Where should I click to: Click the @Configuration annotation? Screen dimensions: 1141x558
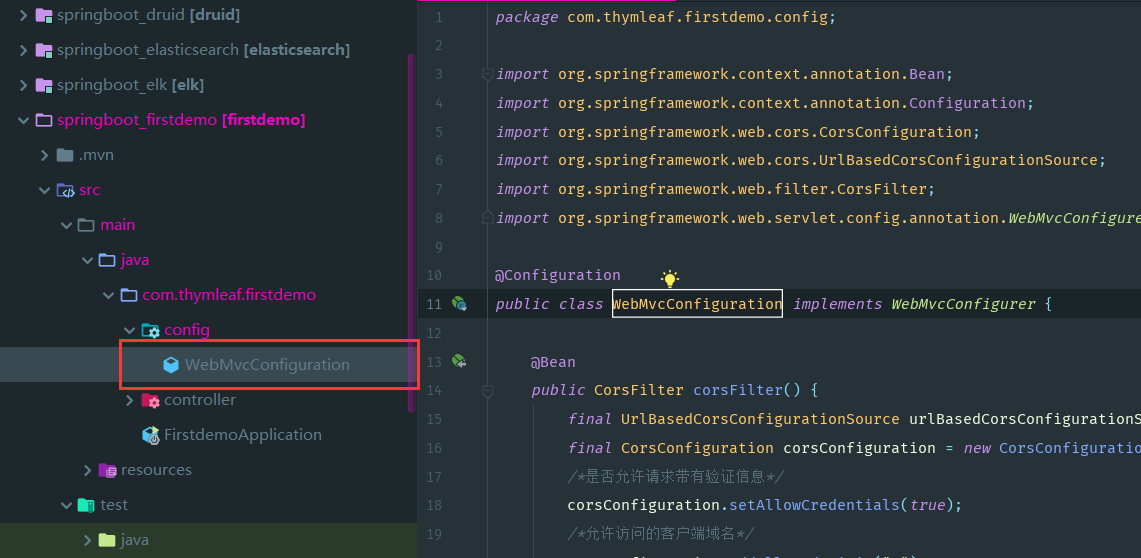point(557,275)
